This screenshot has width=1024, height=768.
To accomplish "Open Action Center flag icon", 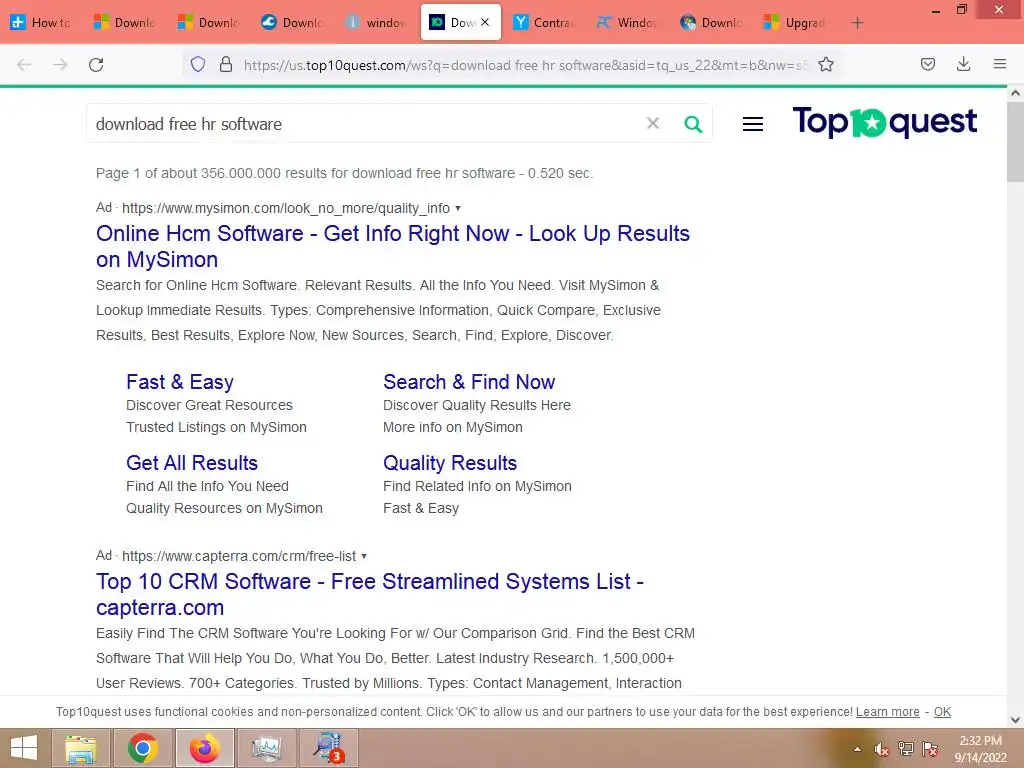I will click(930, 749).
